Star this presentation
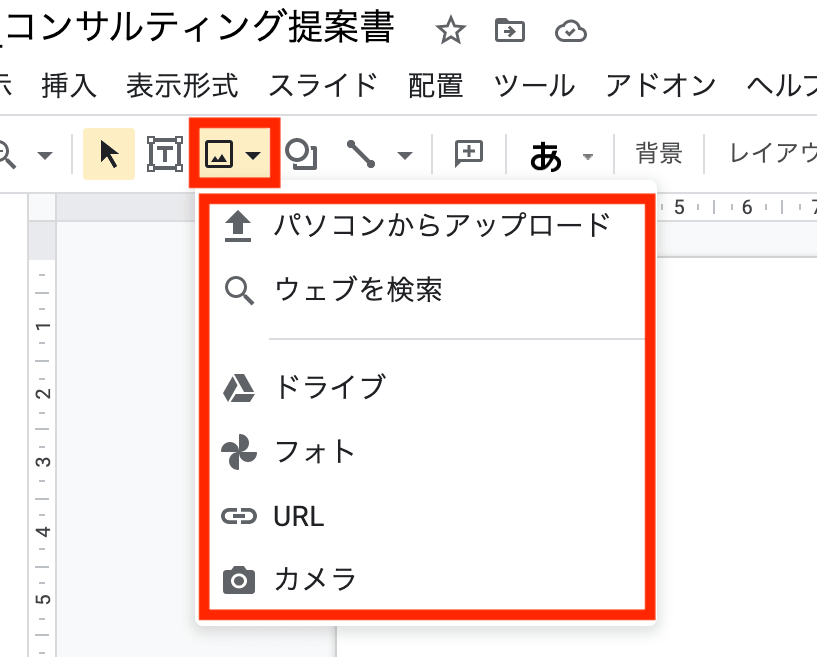Image resolution: width=817 pixels, height=657 pixels. tap(450, 30)
